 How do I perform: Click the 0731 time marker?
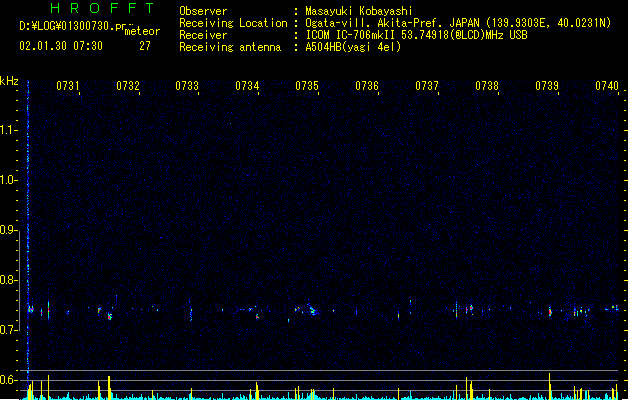68,86
